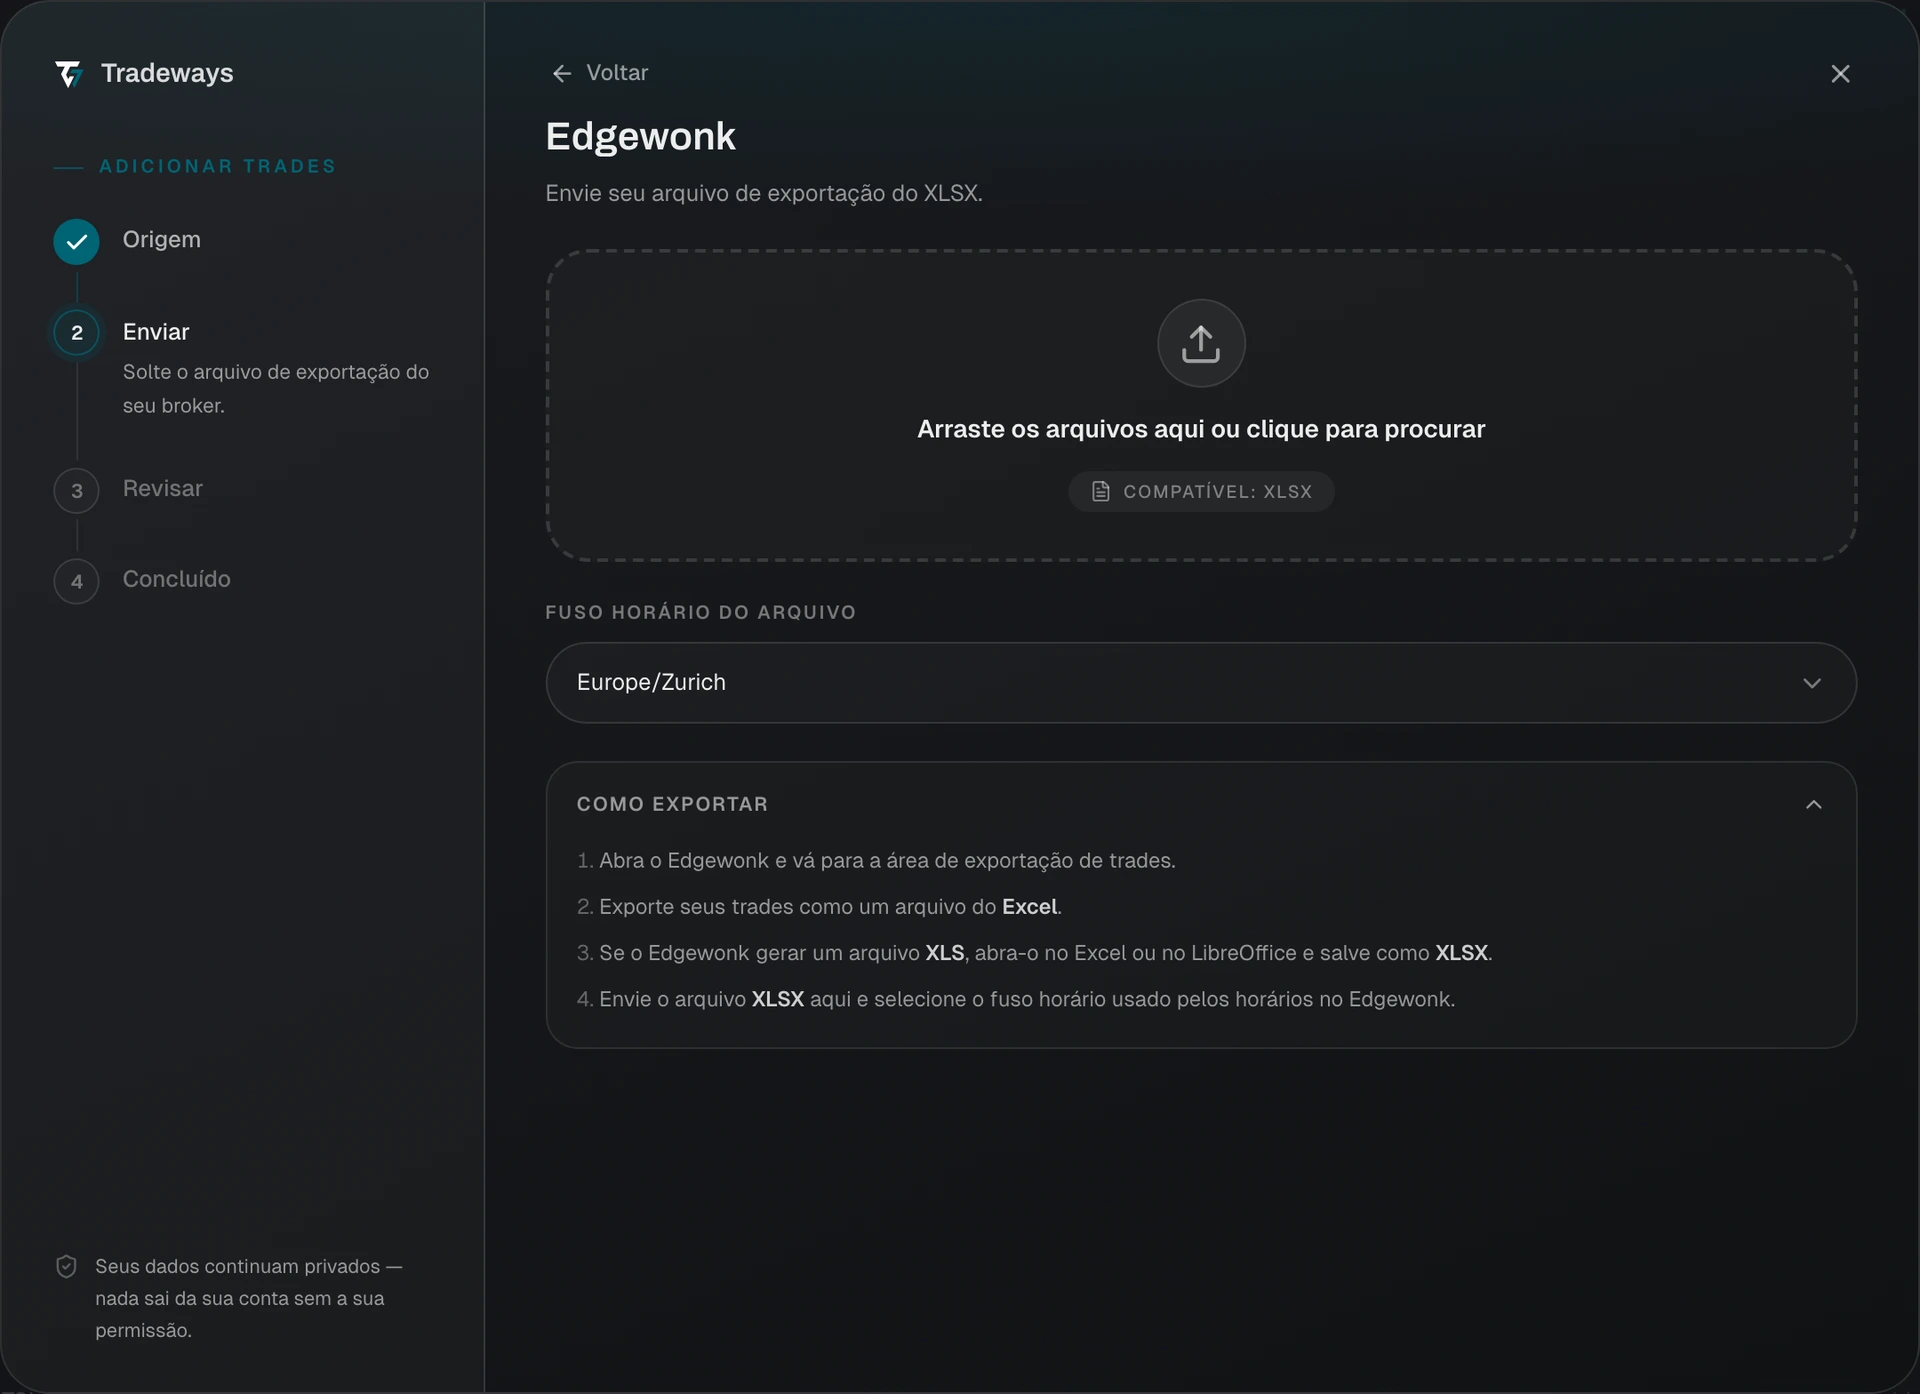Image resolution: width=1920 pixels, height=1394 pixels.
Task: Click the privacy shield icon
Action: click(66, 1267)
